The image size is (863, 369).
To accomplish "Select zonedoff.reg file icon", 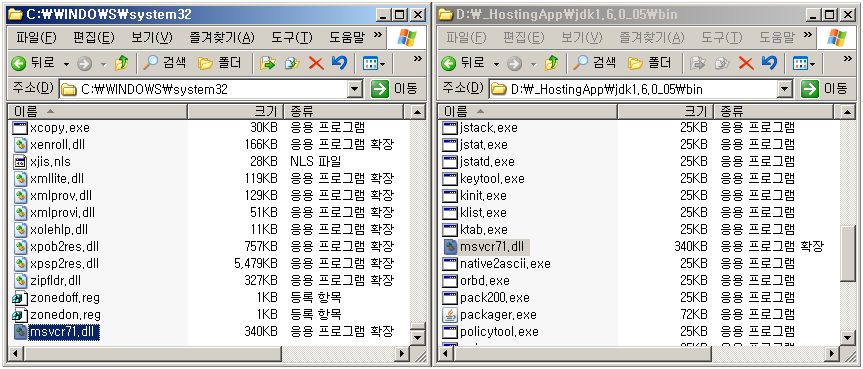I will click(20, 298).
